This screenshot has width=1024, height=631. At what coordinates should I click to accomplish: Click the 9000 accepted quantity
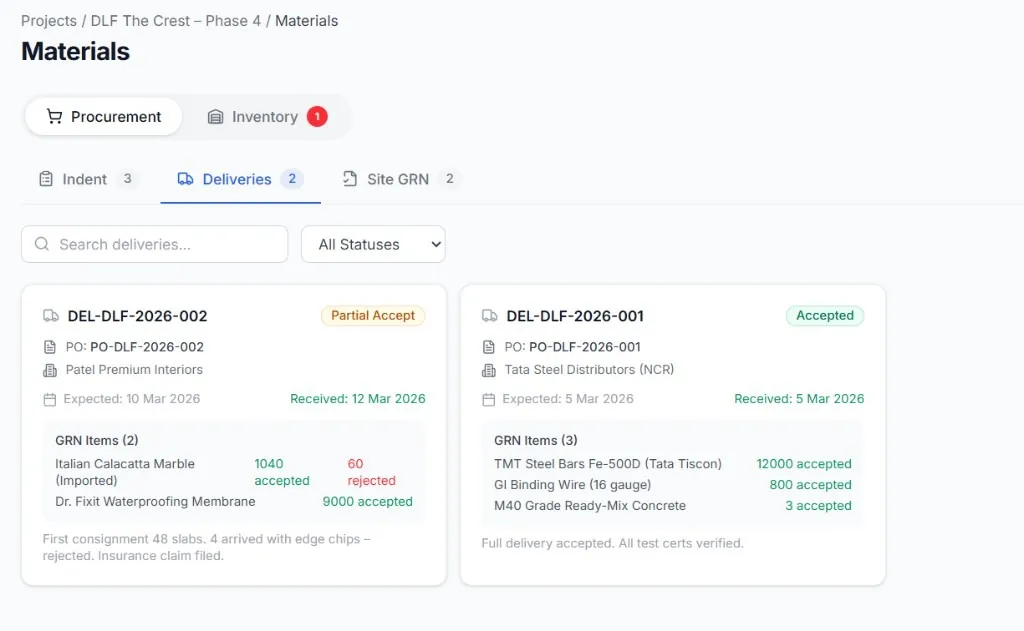tap(368, 502)
